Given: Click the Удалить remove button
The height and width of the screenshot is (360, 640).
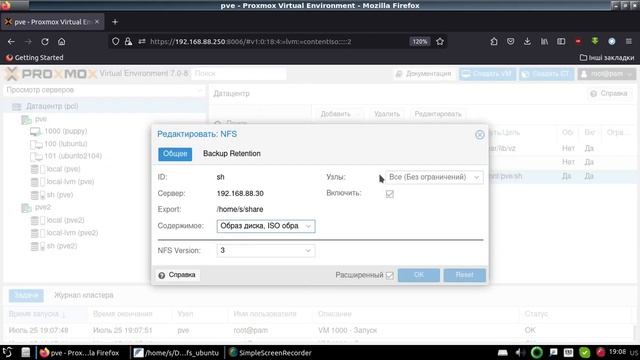Looking at the screenshot, I should 387,114.
